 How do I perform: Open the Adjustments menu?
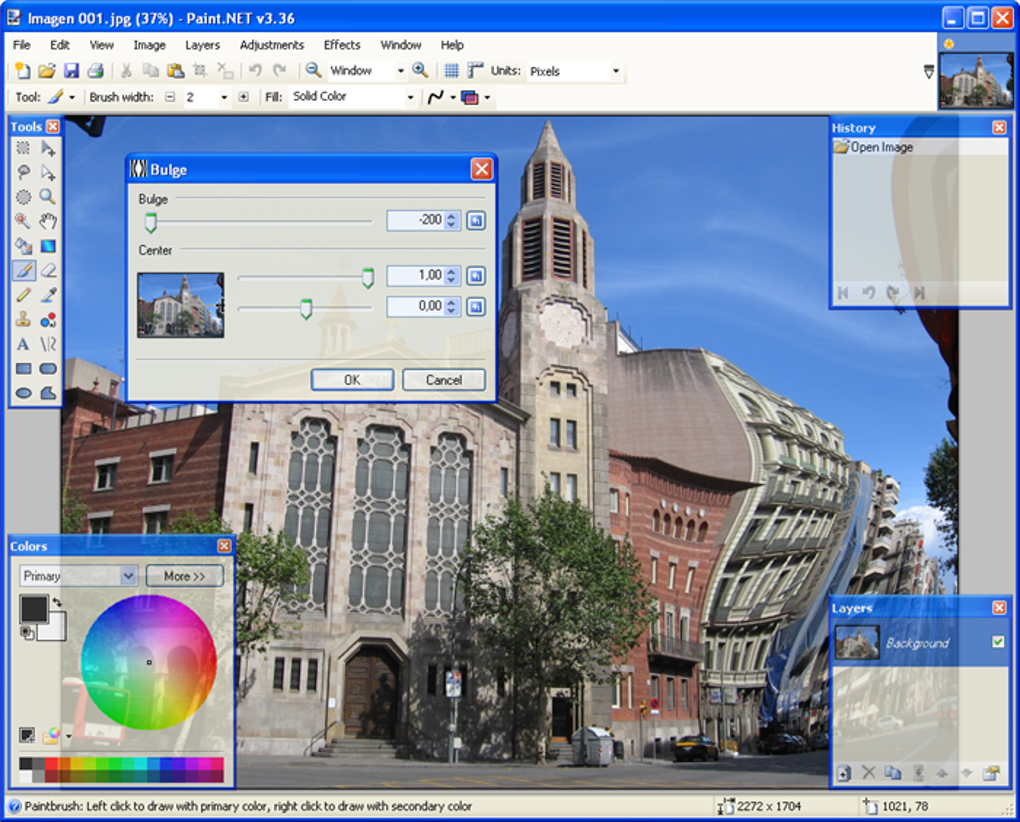point(271,45)
